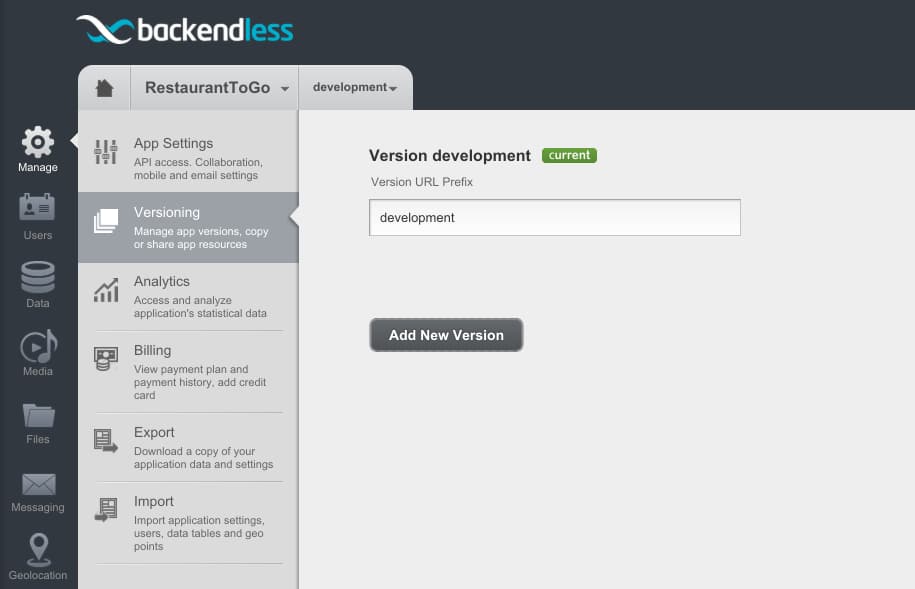The image size is (915, 589).
Task: Click the Backendless logo
Action: coord(184,30)
